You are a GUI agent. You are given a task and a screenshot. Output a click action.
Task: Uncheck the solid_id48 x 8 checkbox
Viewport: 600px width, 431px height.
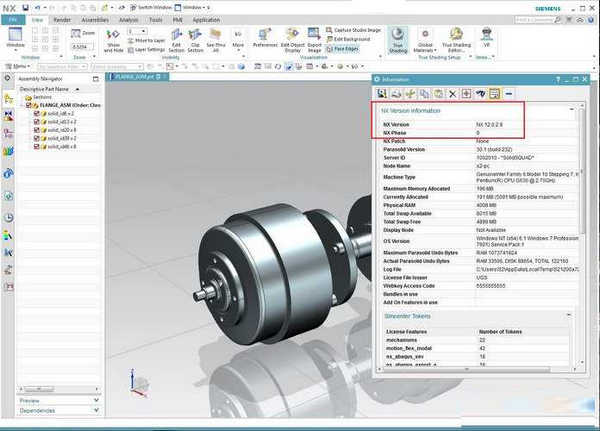click(37, 147)
